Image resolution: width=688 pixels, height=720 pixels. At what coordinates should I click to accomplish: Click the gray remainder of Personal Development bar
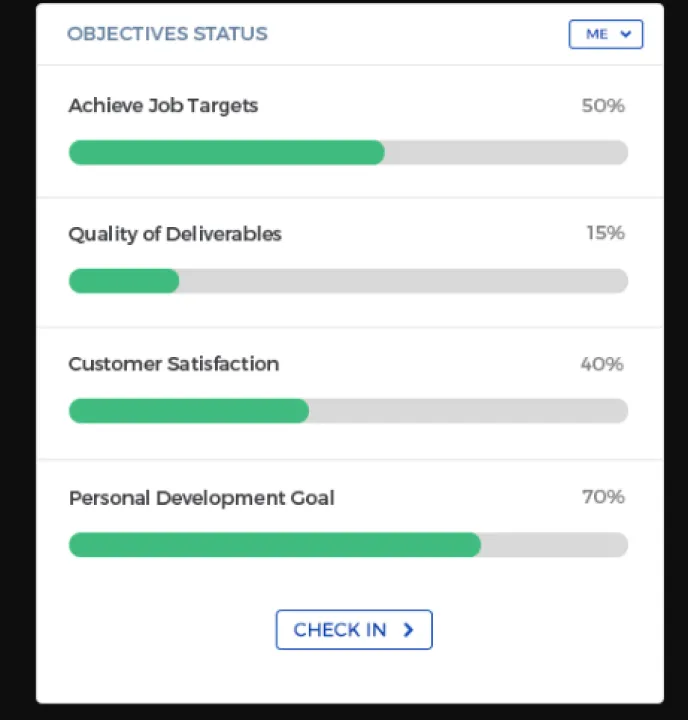pyautogui.click(x=554, y=545)
